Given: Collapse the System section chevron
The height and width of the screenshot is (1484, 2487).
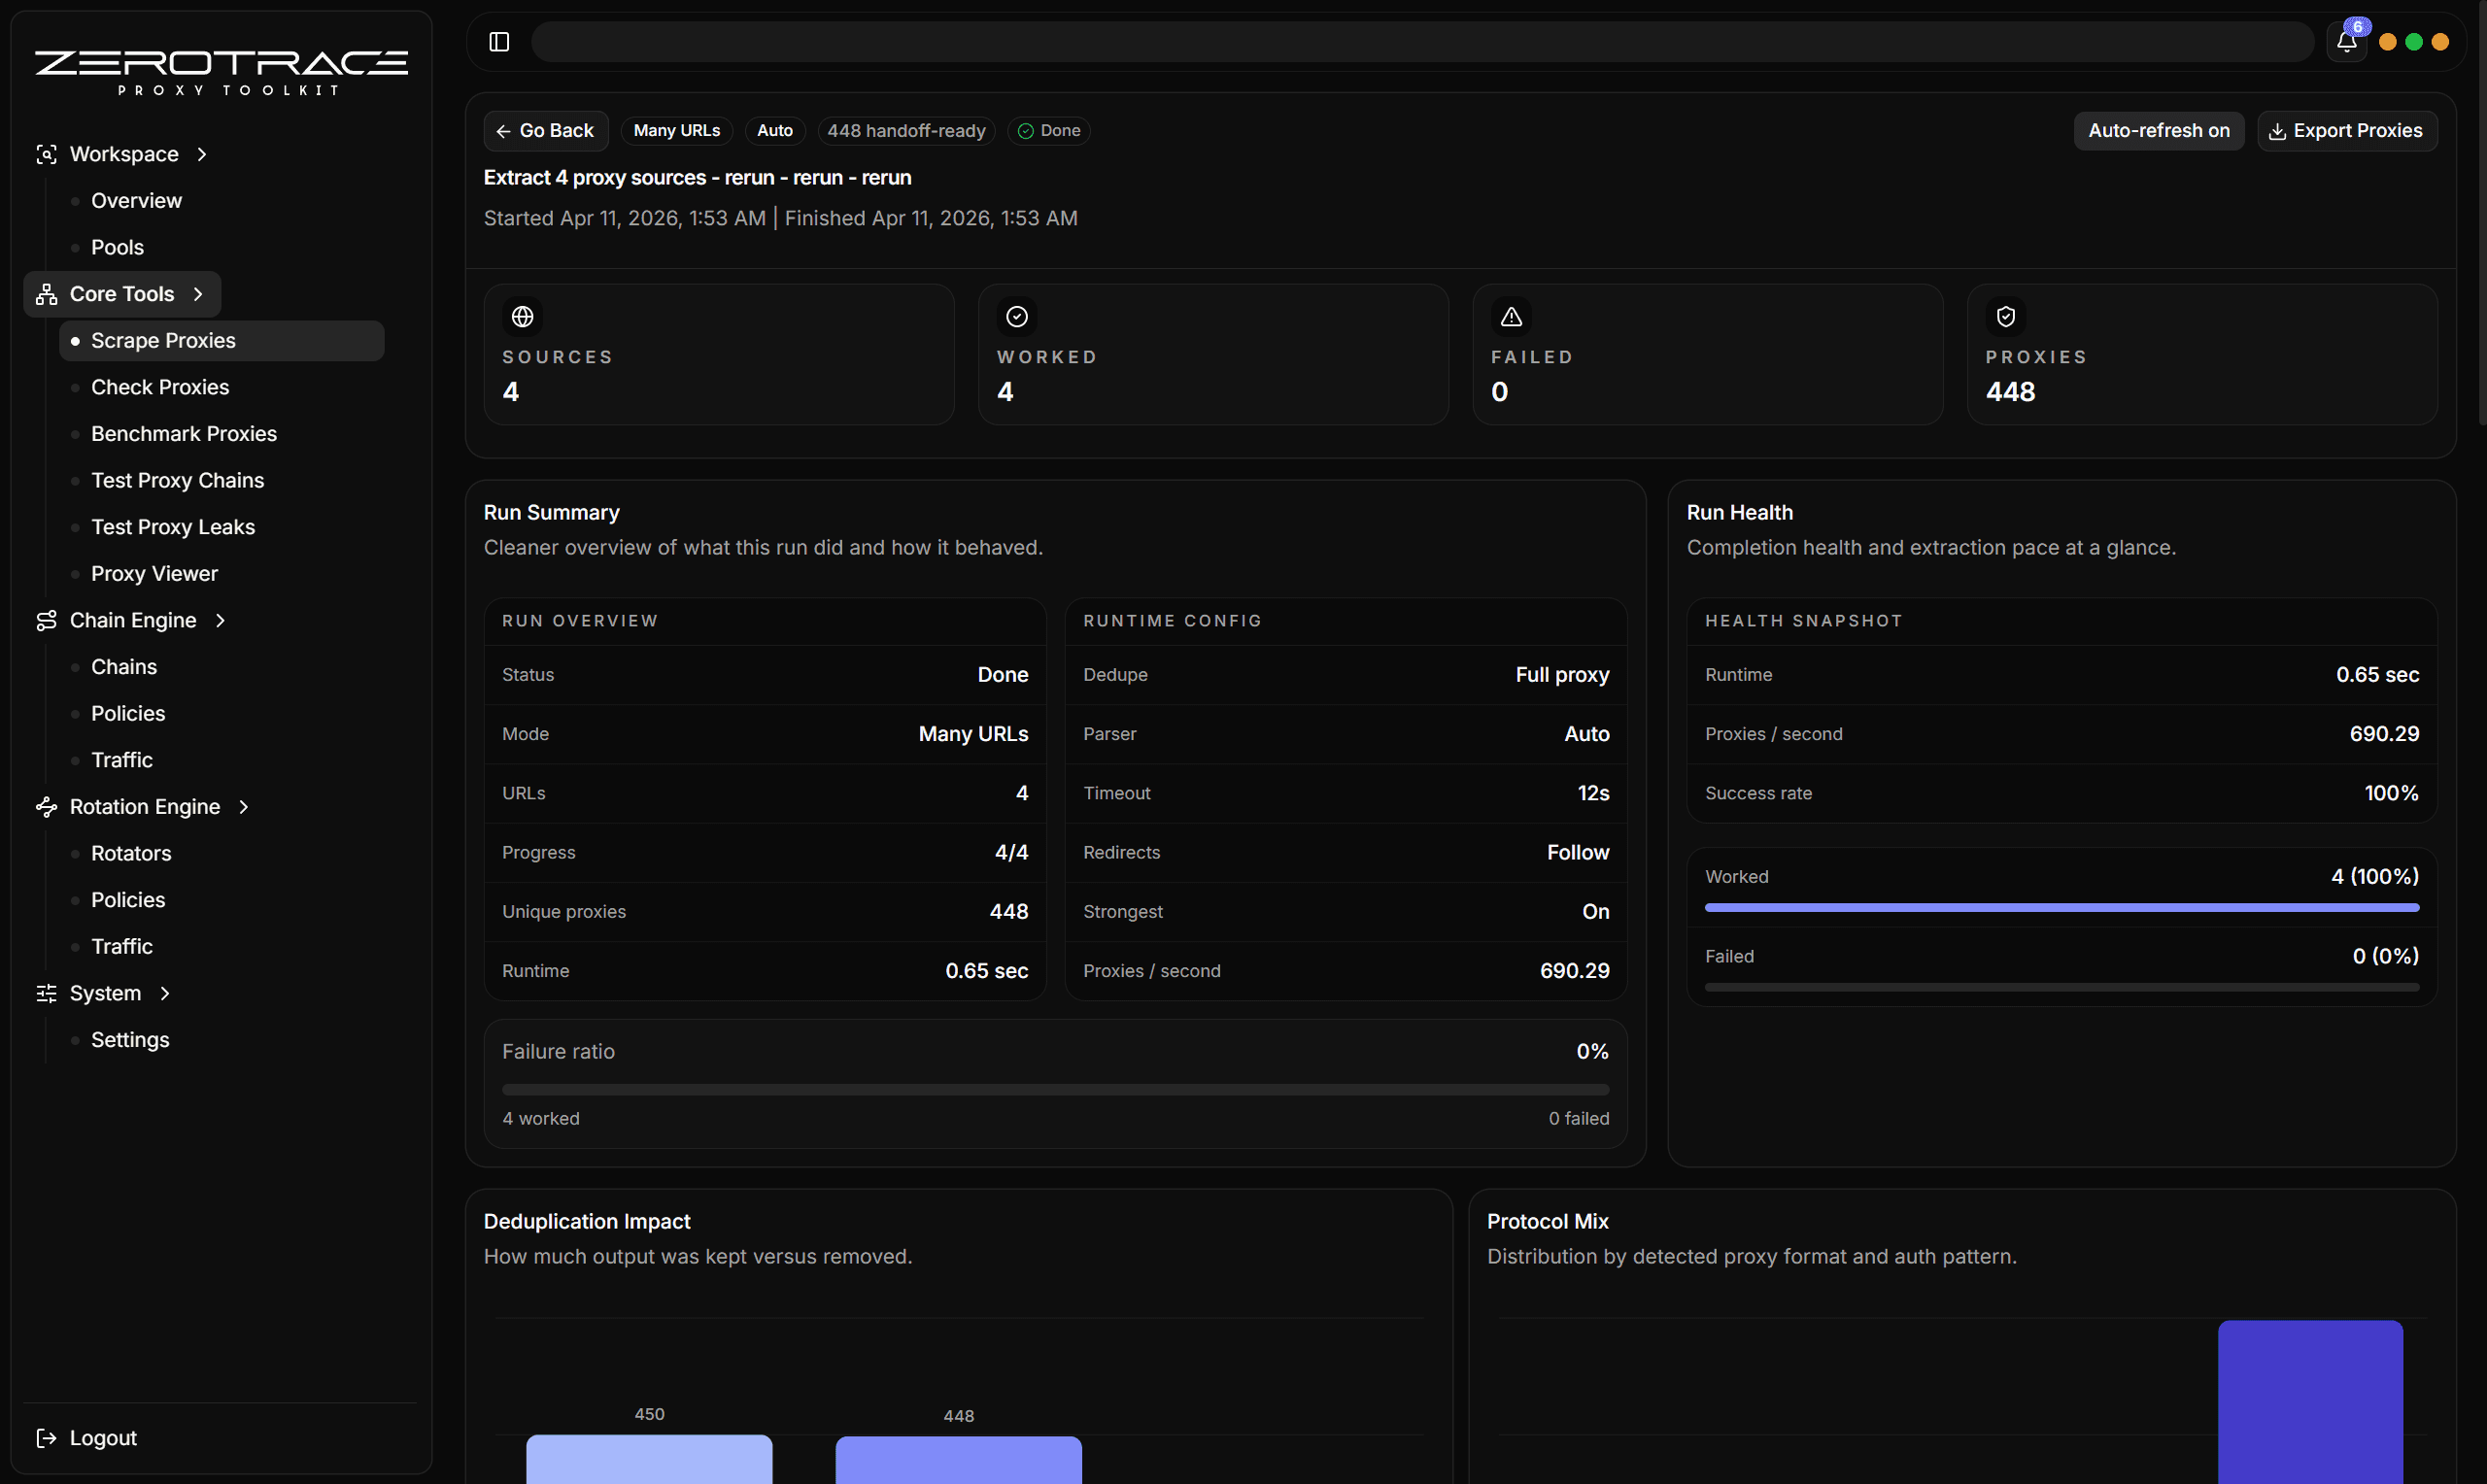Looking at the screenshot, I should (x=165, y=994).
